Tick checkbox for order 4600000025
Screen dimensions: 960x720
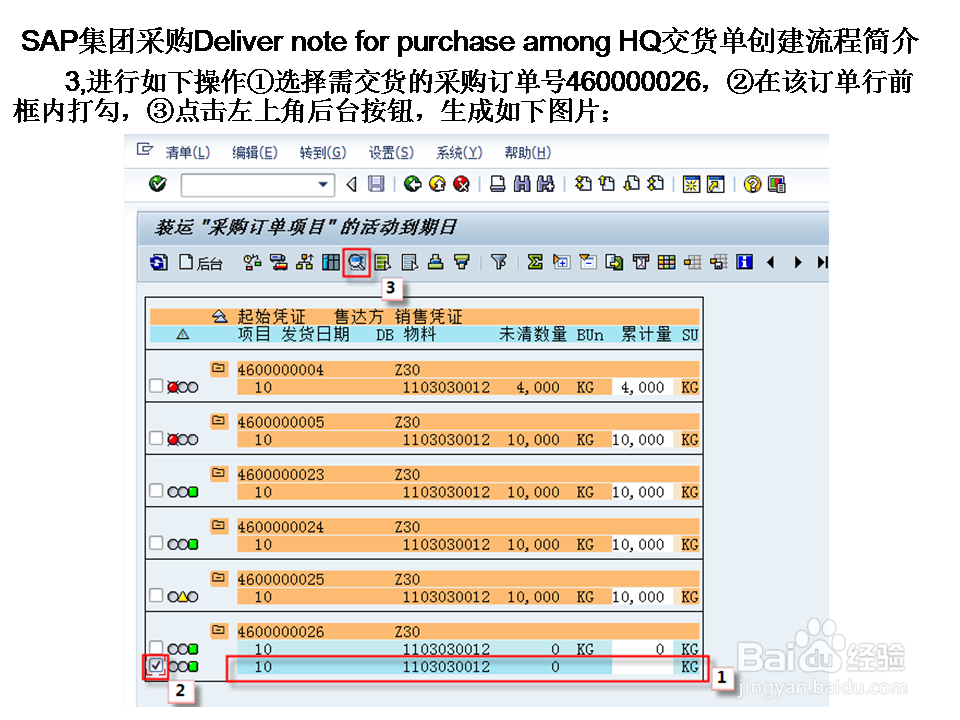(x=156, y=595)
